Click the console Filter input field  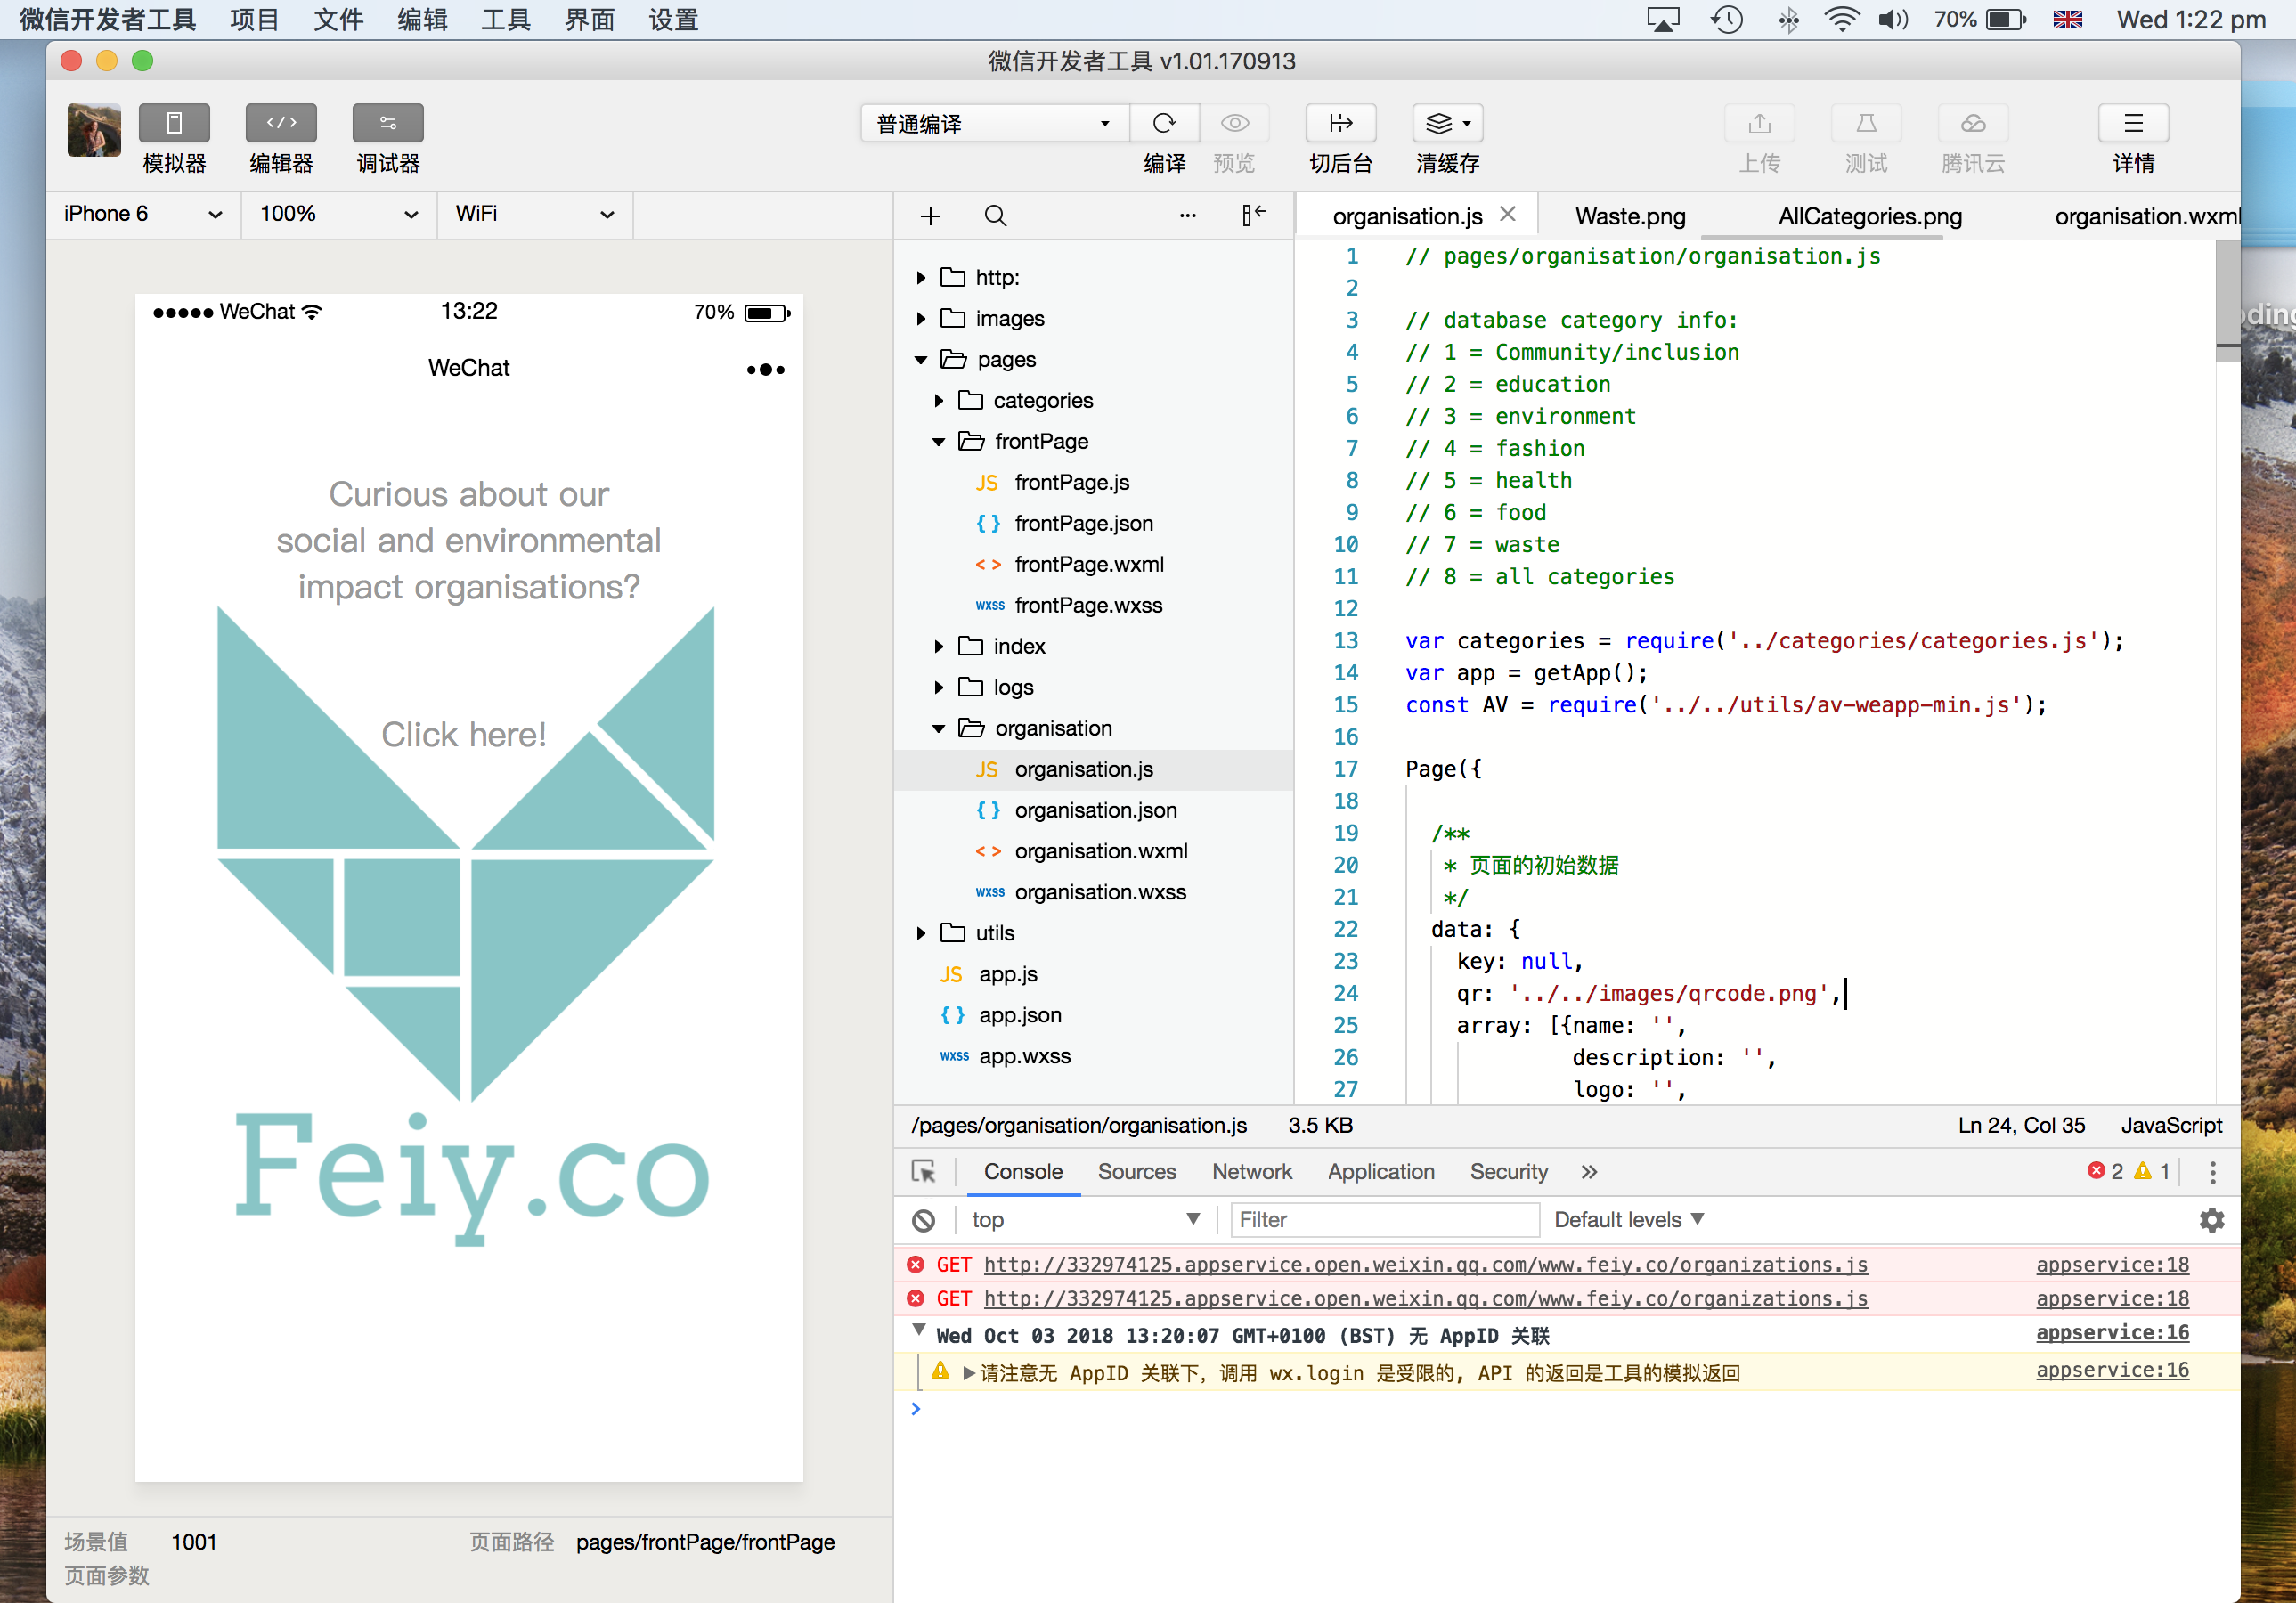pos(1383,1219)
